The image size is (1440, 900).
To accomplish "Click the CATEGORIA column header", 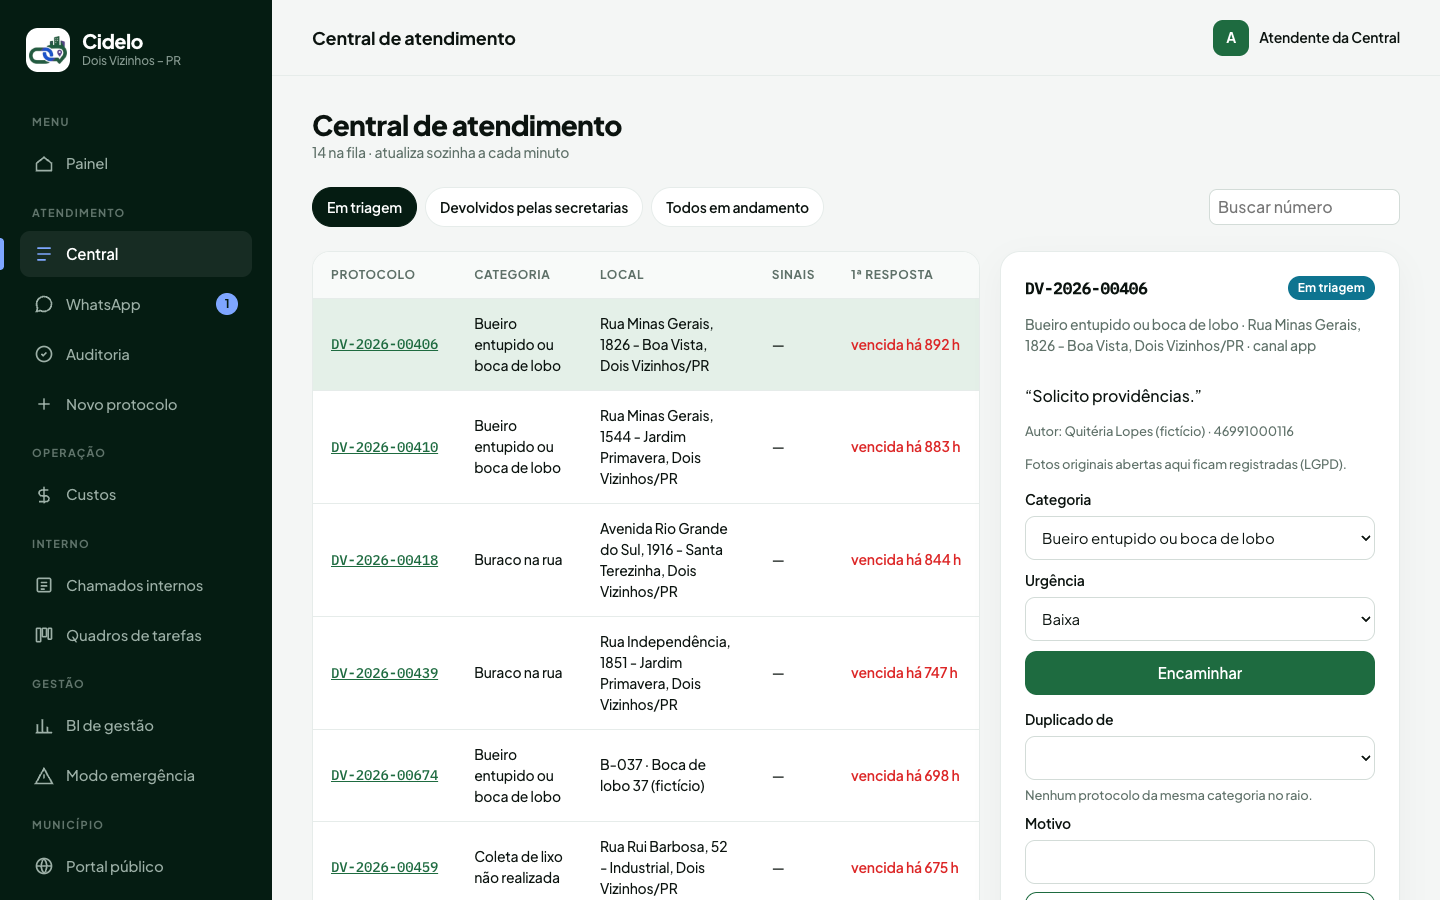I will [x=512, y=275].
